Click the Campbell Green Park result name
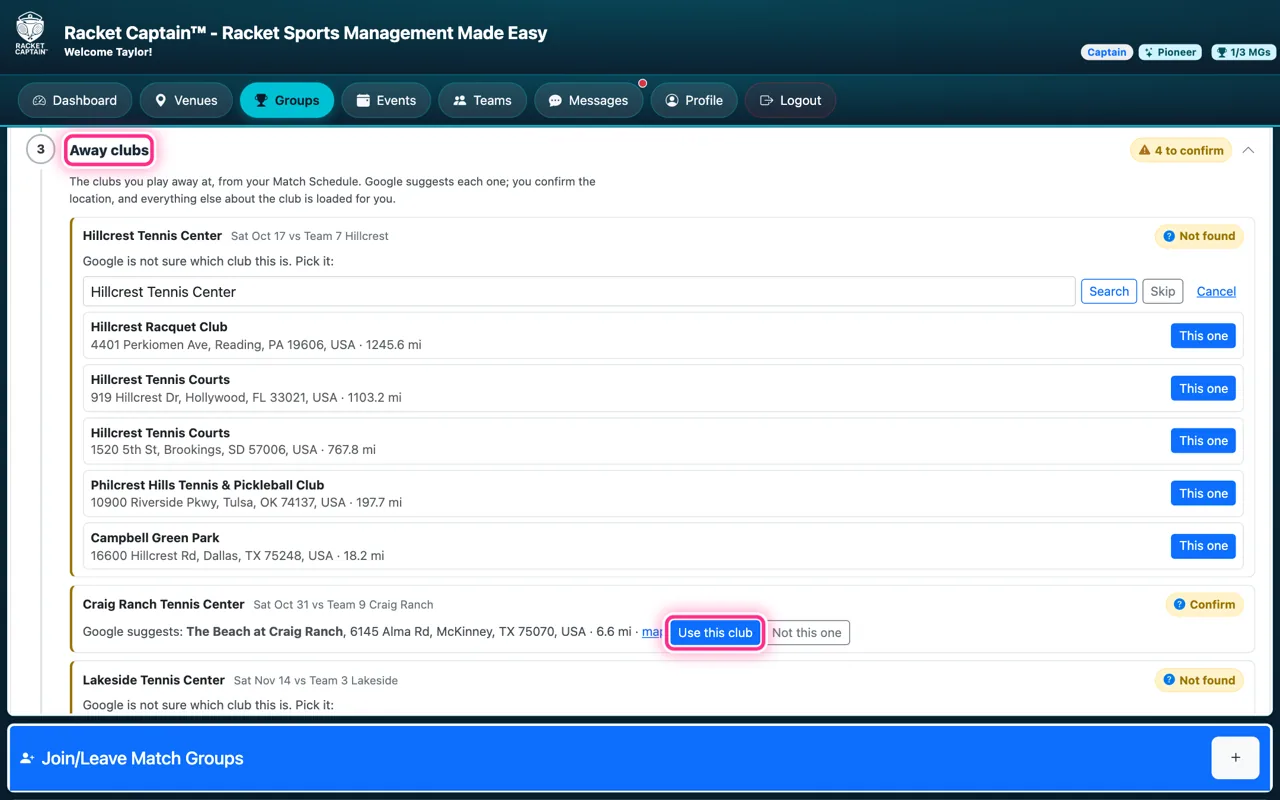The height and width of the screenshot is (800, 1280). tap(155, 537)
